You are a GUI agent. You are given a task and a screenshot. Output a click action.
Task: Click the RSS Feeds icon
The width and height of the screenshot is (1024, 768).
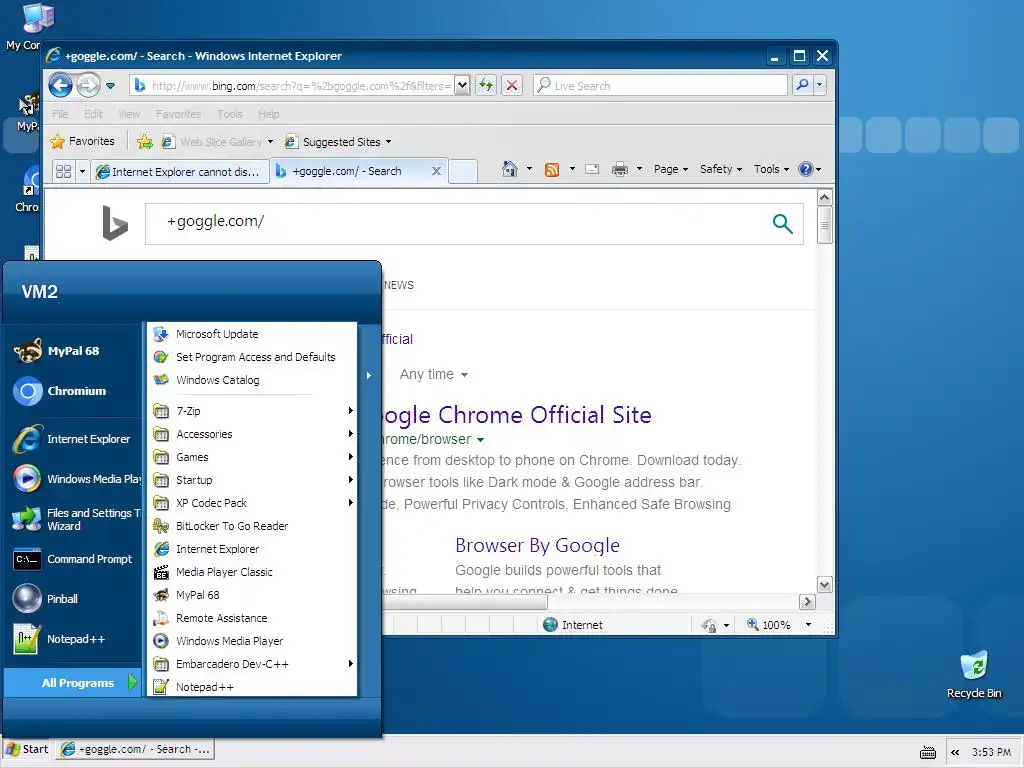(552, 169)
